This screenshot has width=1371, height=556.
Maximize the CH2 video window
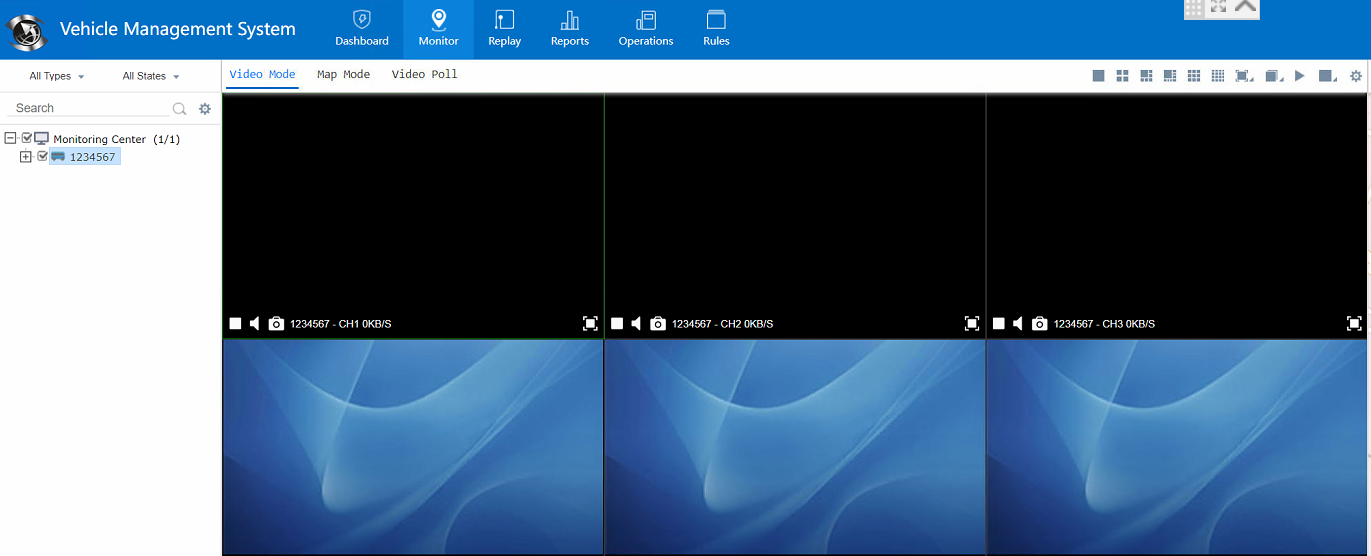972,324
